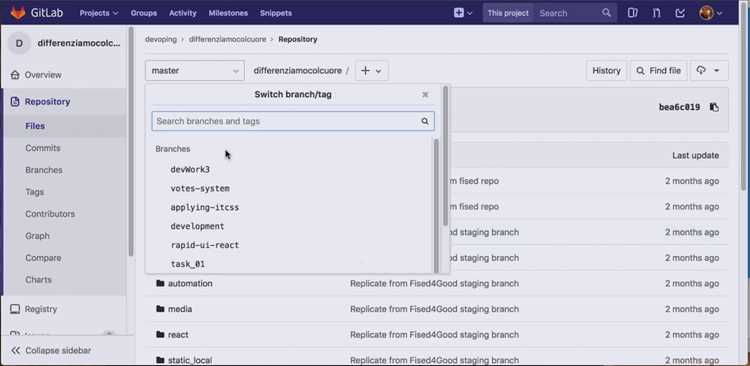Click the branch list scrollbar in popup
The height and width of the screenshot is (366, 750).
click(436, 206)
